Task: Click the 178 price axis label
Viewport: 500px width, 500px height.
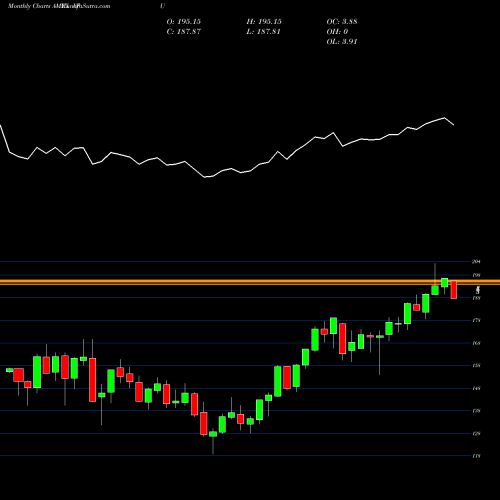Action: tap(476, 320)
